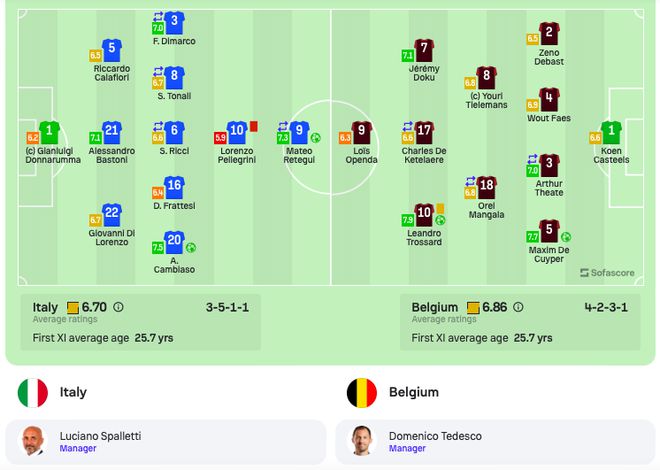The image size is (660, 470).
Task: Open Domenico Tedesco manager card
Action: point(495,442)
